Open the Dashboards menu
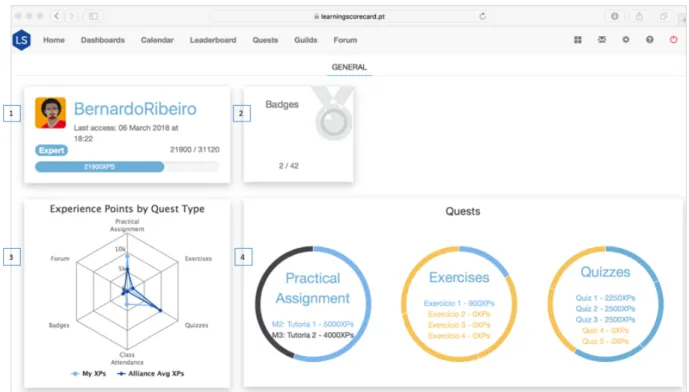Viewport: 689px width, 392px height. 103,40
